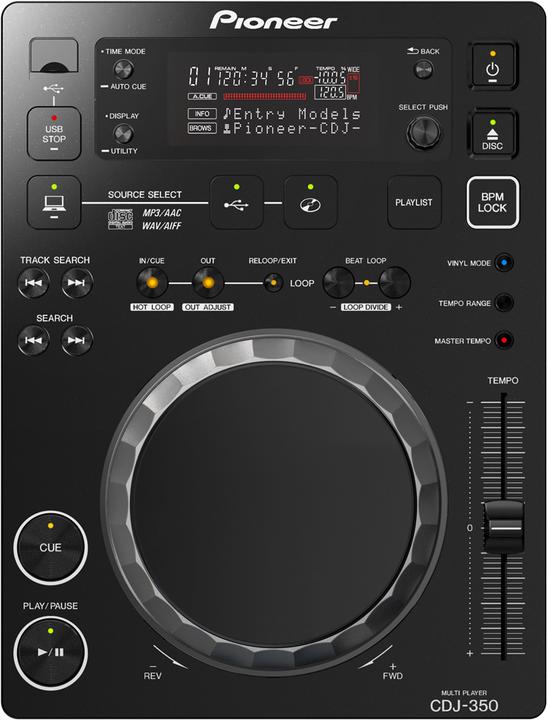Click the DISPLAY / UTILITY button
Screen dimensions: 547x720
pos(123,134)
